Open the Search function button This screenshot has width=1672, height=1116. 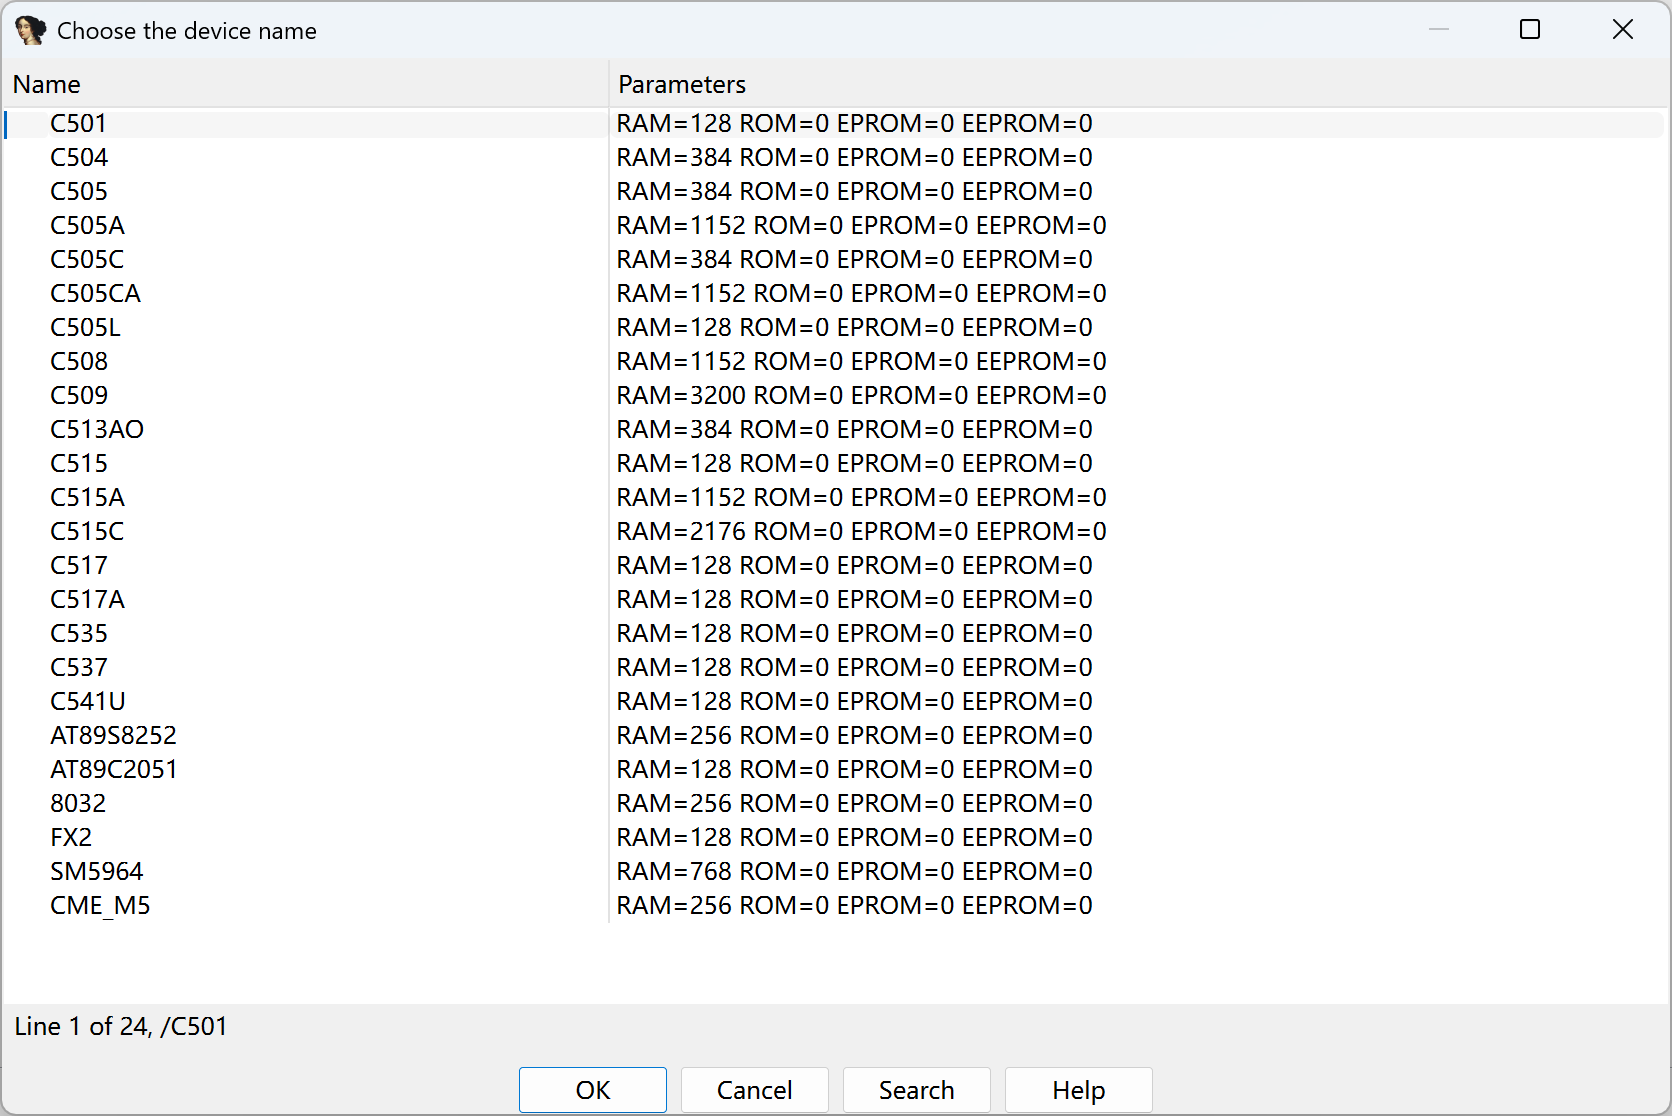(x=917, y=1090)
